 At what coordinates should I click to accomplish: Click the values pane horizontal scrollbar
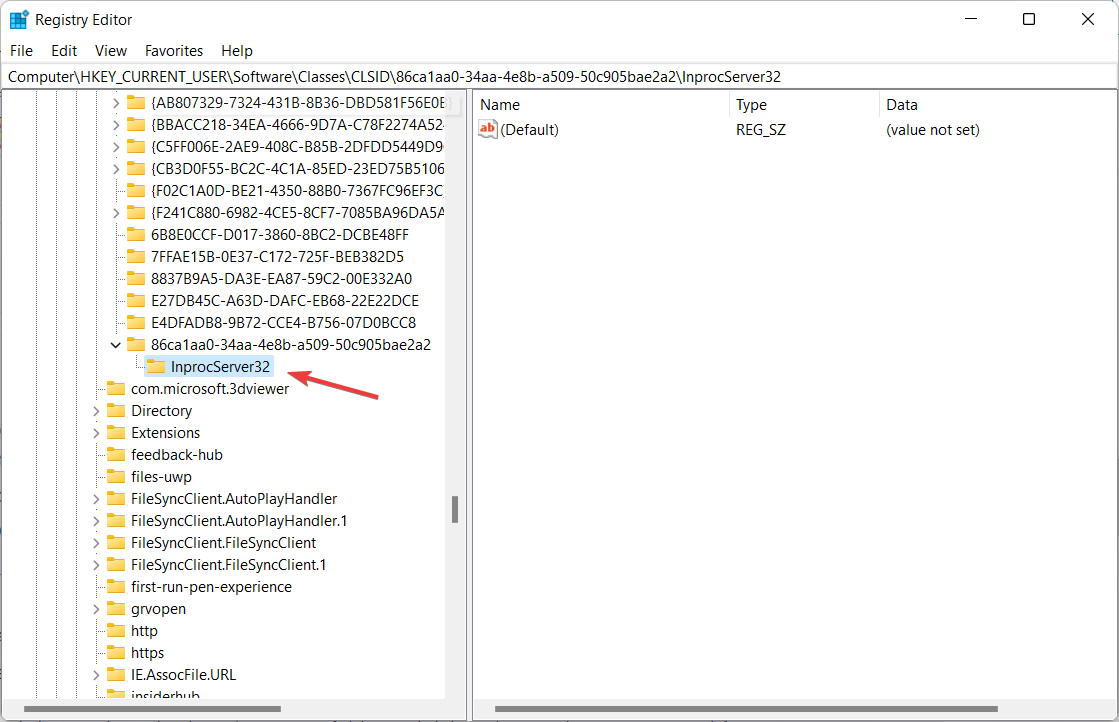point(746,709)
